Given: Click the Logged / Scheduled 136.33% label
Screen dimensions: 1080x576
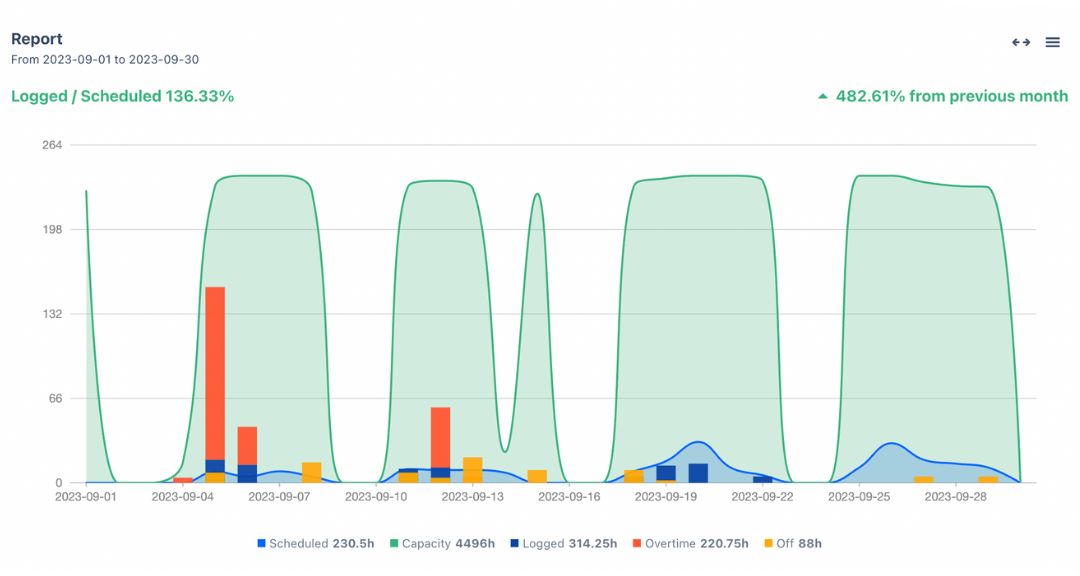Looking at the screenshot, I should pos(122,97).
